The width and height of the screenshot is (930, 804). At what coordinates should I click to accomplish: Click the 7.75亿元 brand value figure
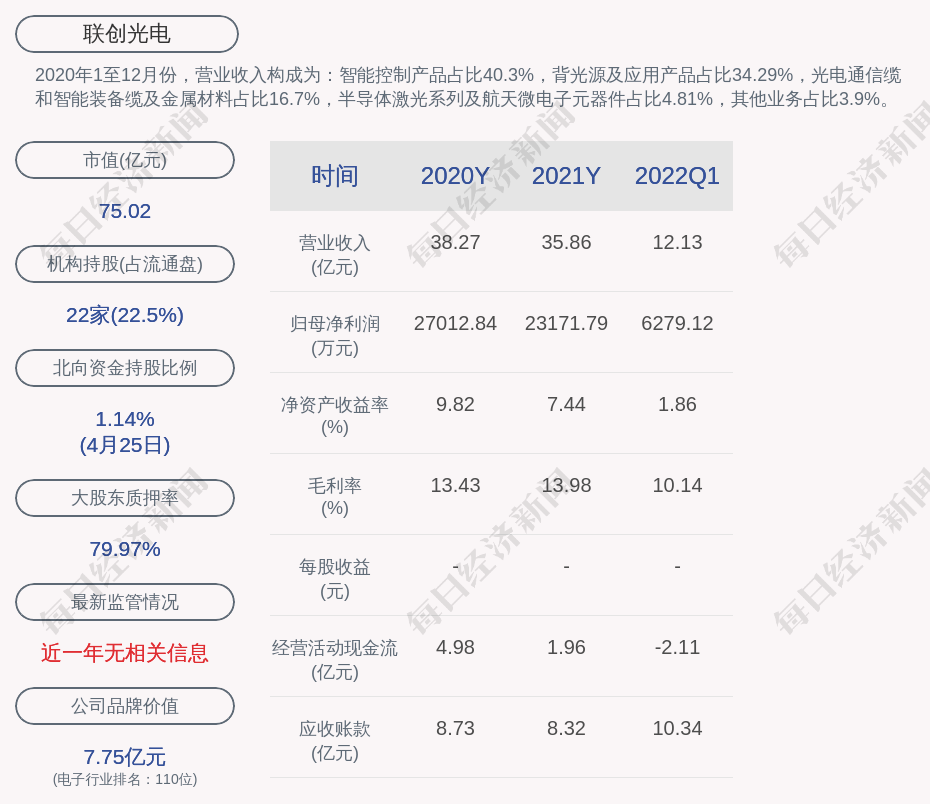[x=125, y=757]
